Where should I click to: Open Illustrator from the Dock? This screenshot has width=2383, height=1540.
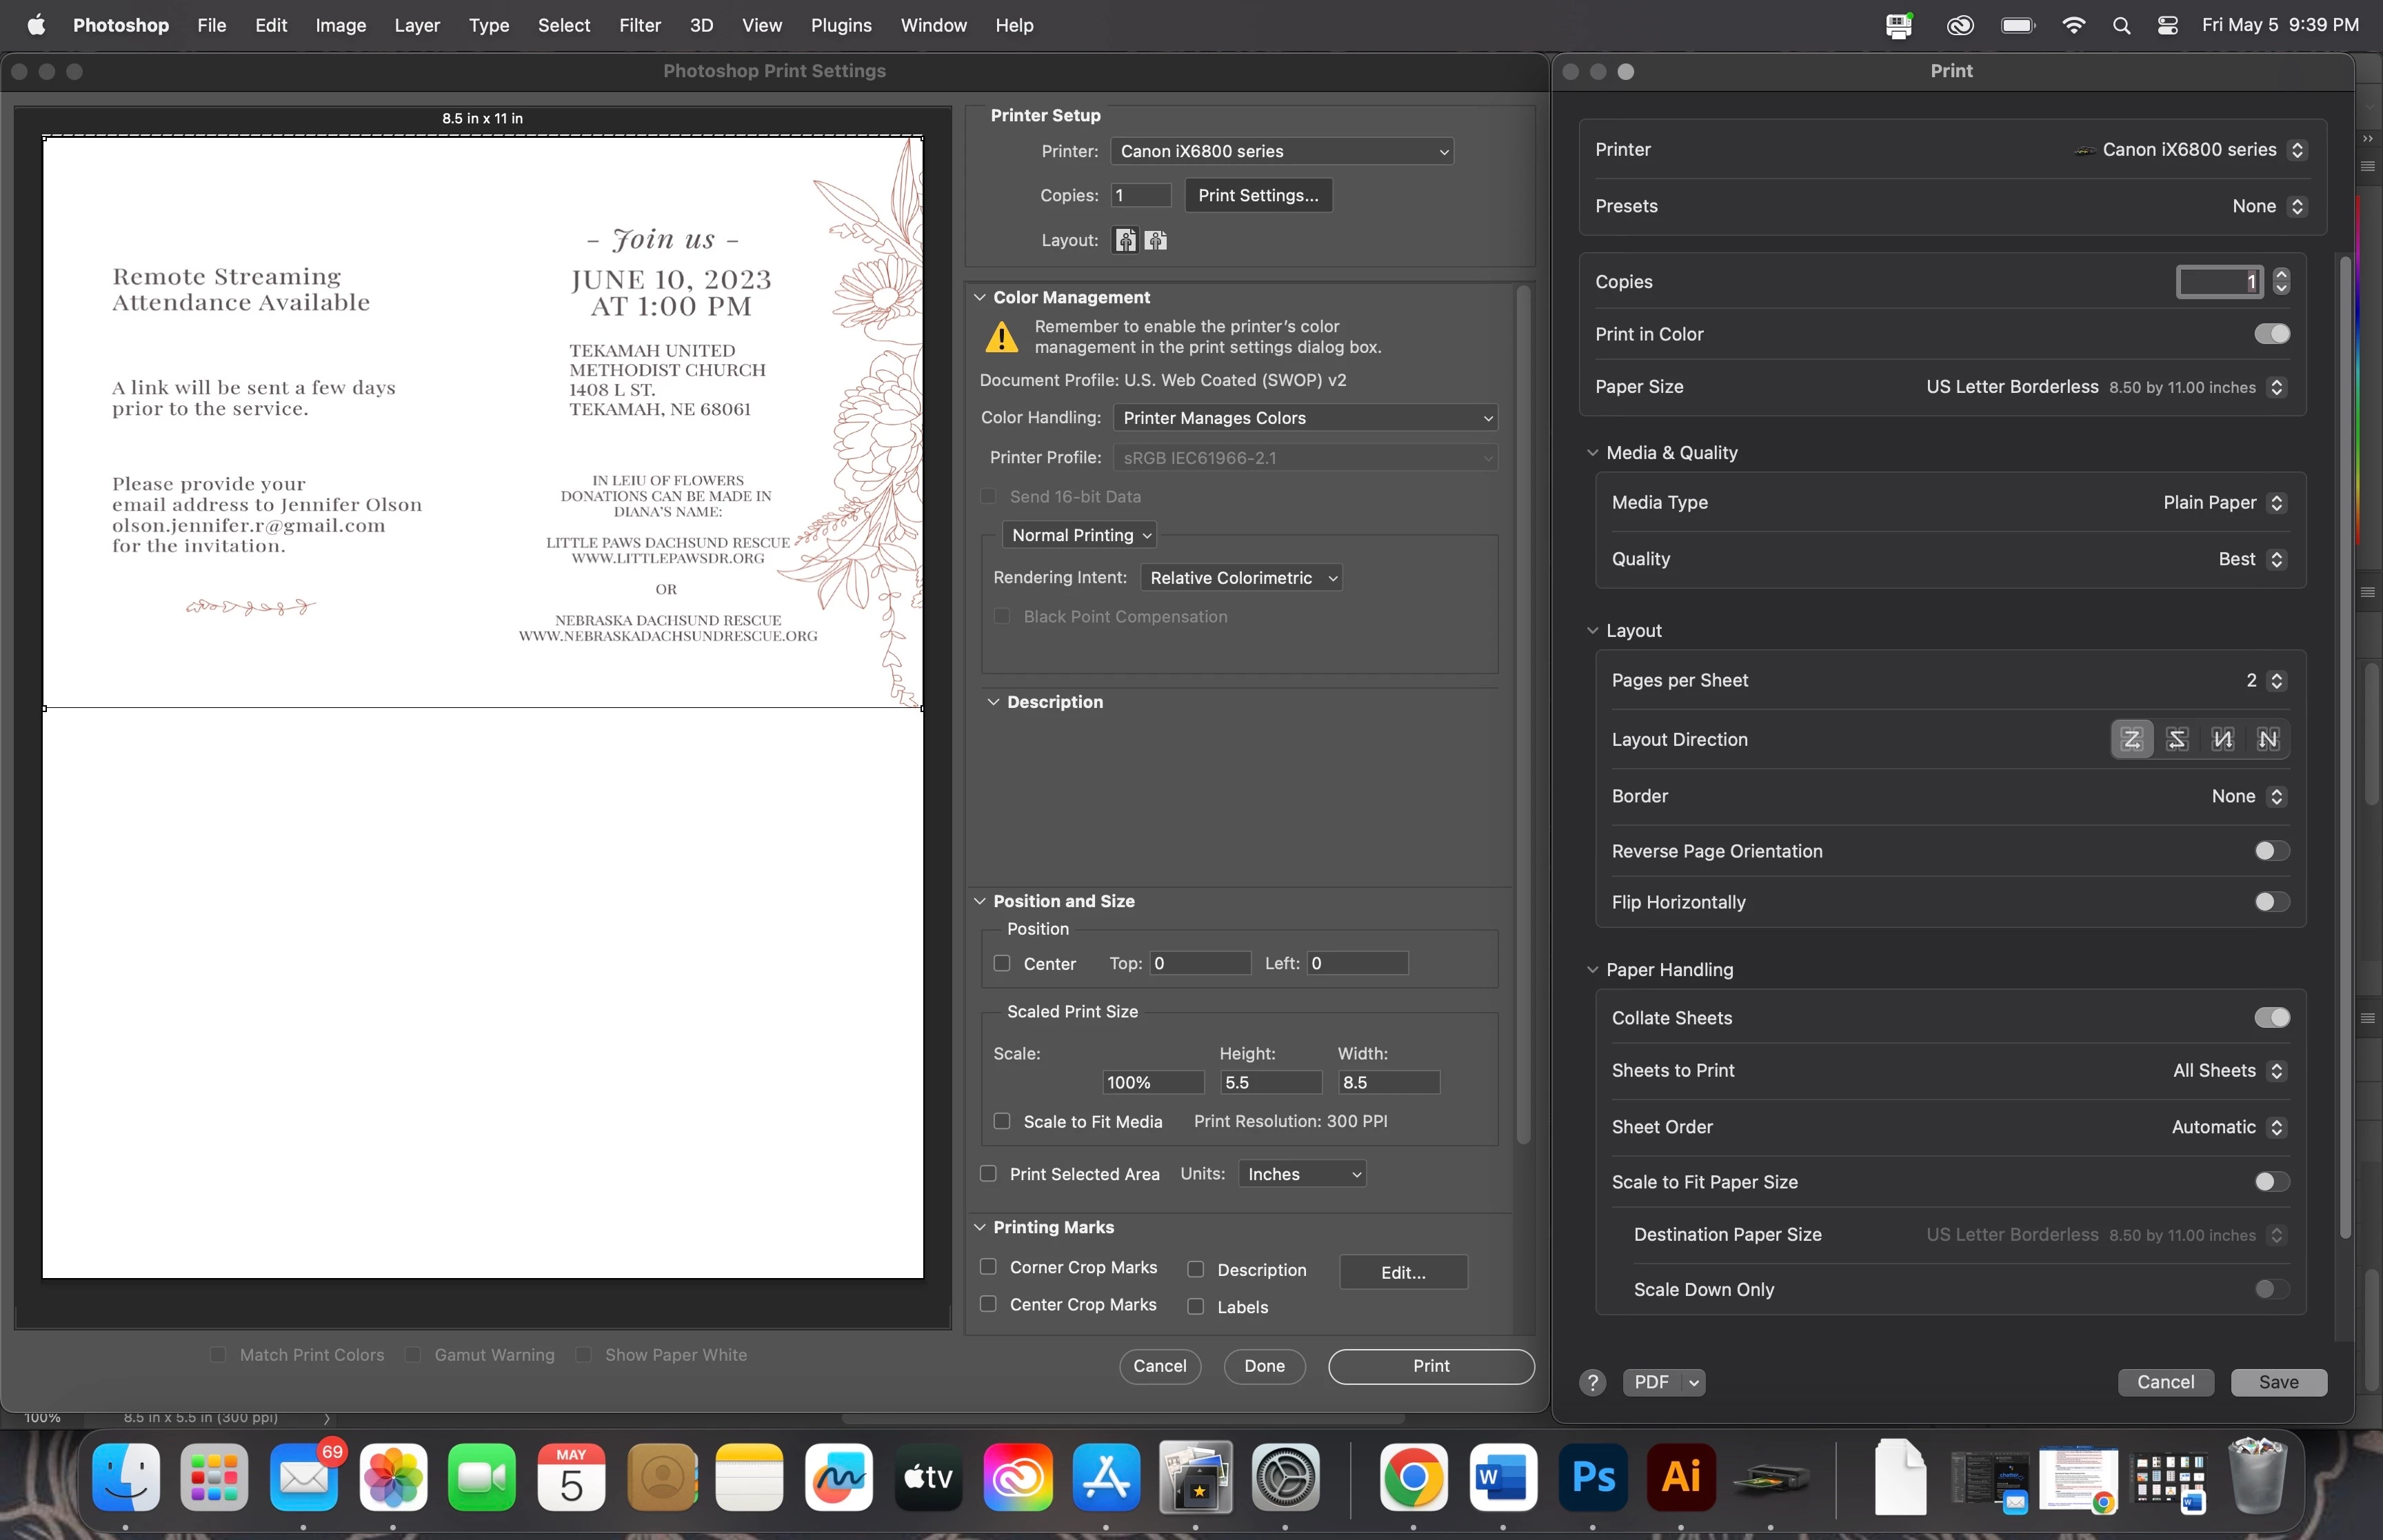[1681, 1476]
